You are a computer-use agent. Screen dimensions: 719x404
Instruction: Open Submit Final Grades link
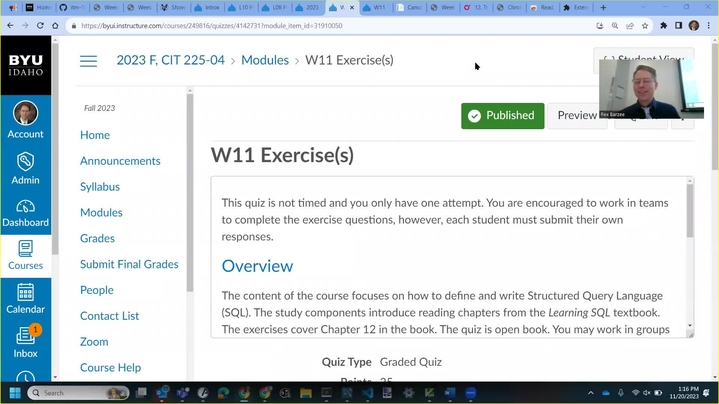tap(129, 264)
